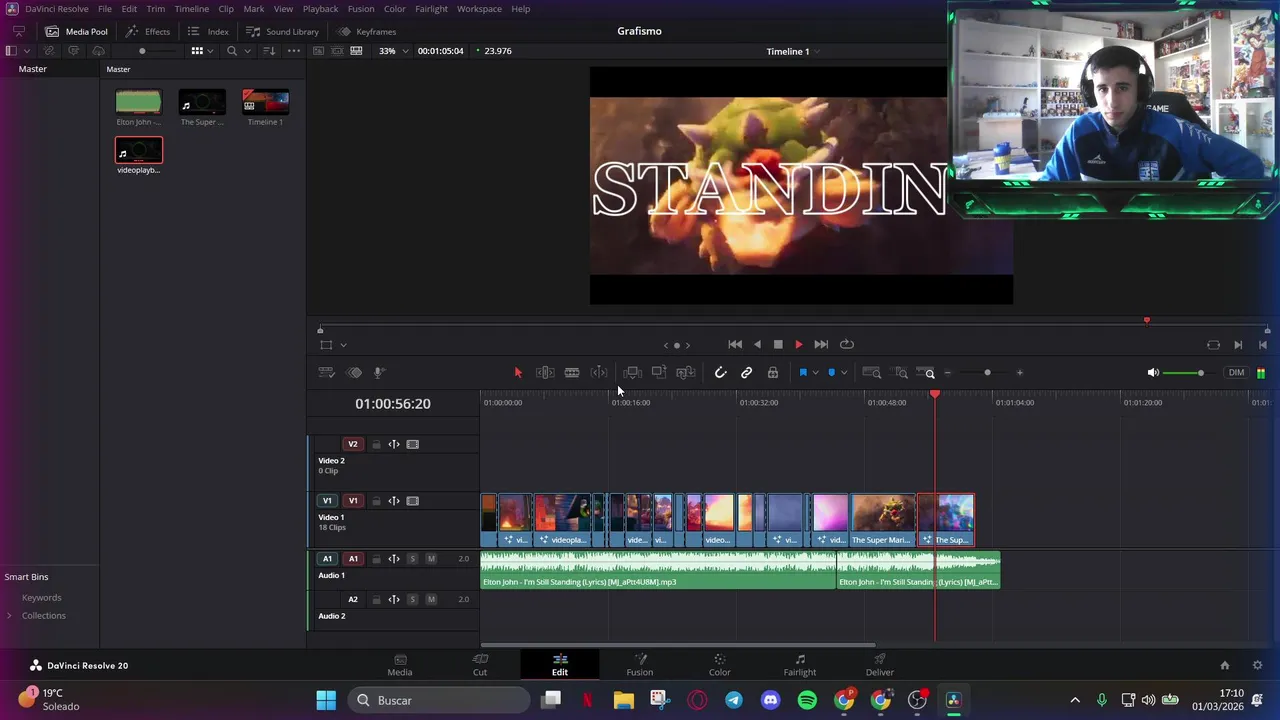Image resolution: width=1280 pixels, height=720 pixels.
Task: Open the Sound Library panel
Action: tap(282, 31)
